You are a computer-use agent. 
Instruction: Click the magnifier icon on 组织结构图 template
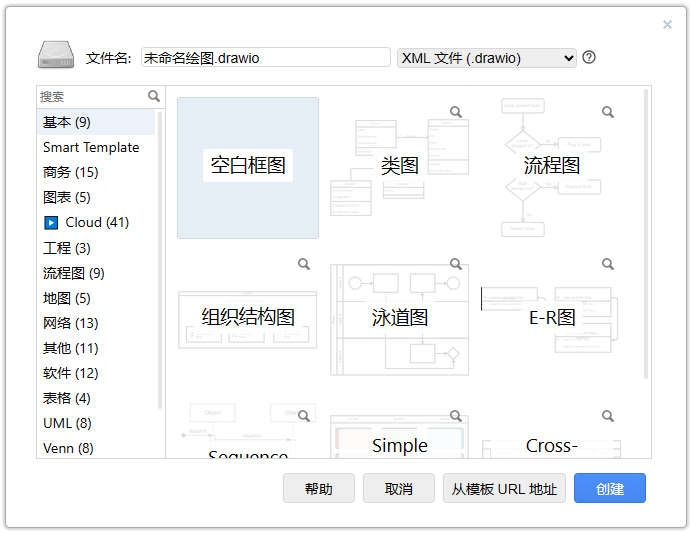tap(303, 264)
